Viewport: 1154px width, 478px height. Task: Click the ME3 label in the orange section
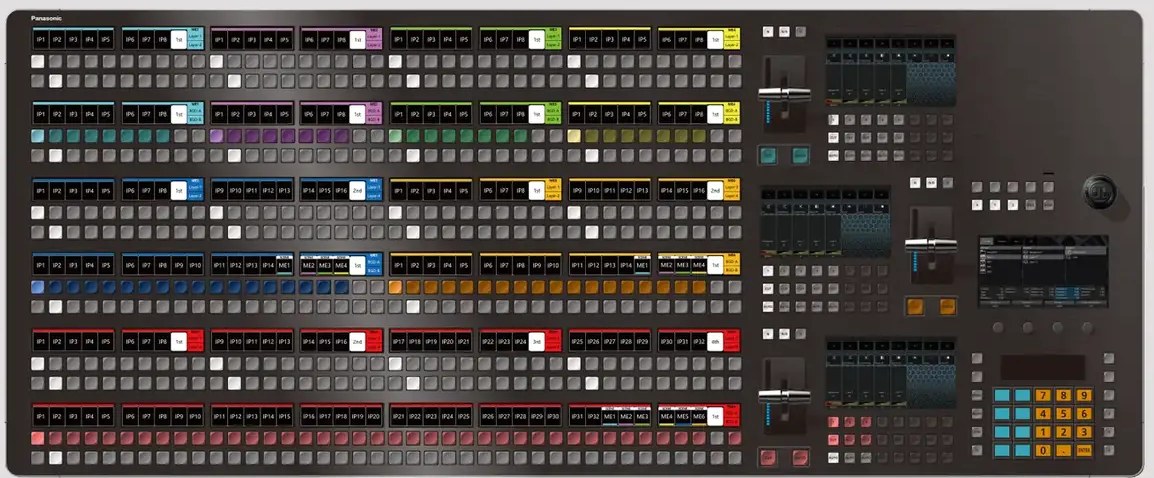(682, 265)
